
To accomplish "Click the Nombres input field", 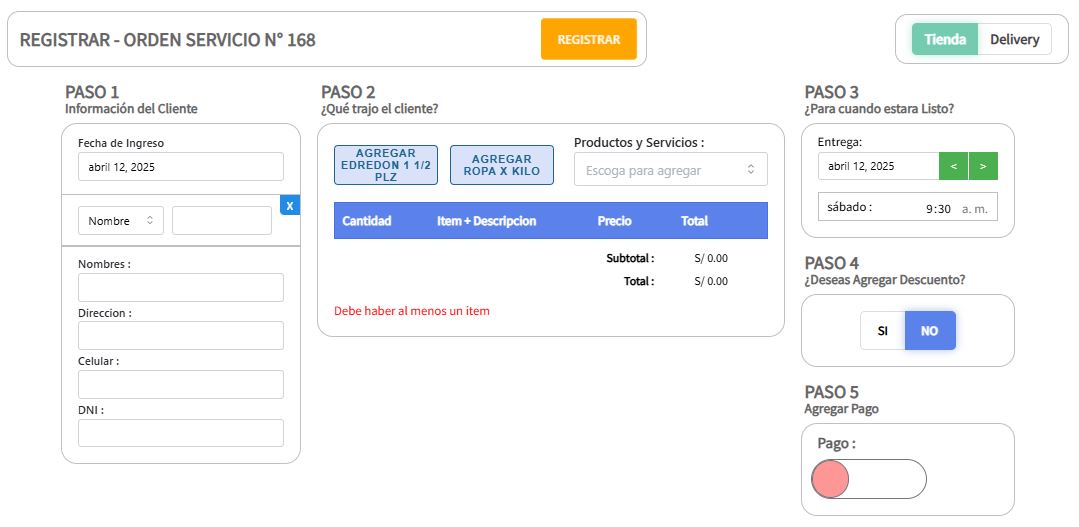I will pos(181,288).
